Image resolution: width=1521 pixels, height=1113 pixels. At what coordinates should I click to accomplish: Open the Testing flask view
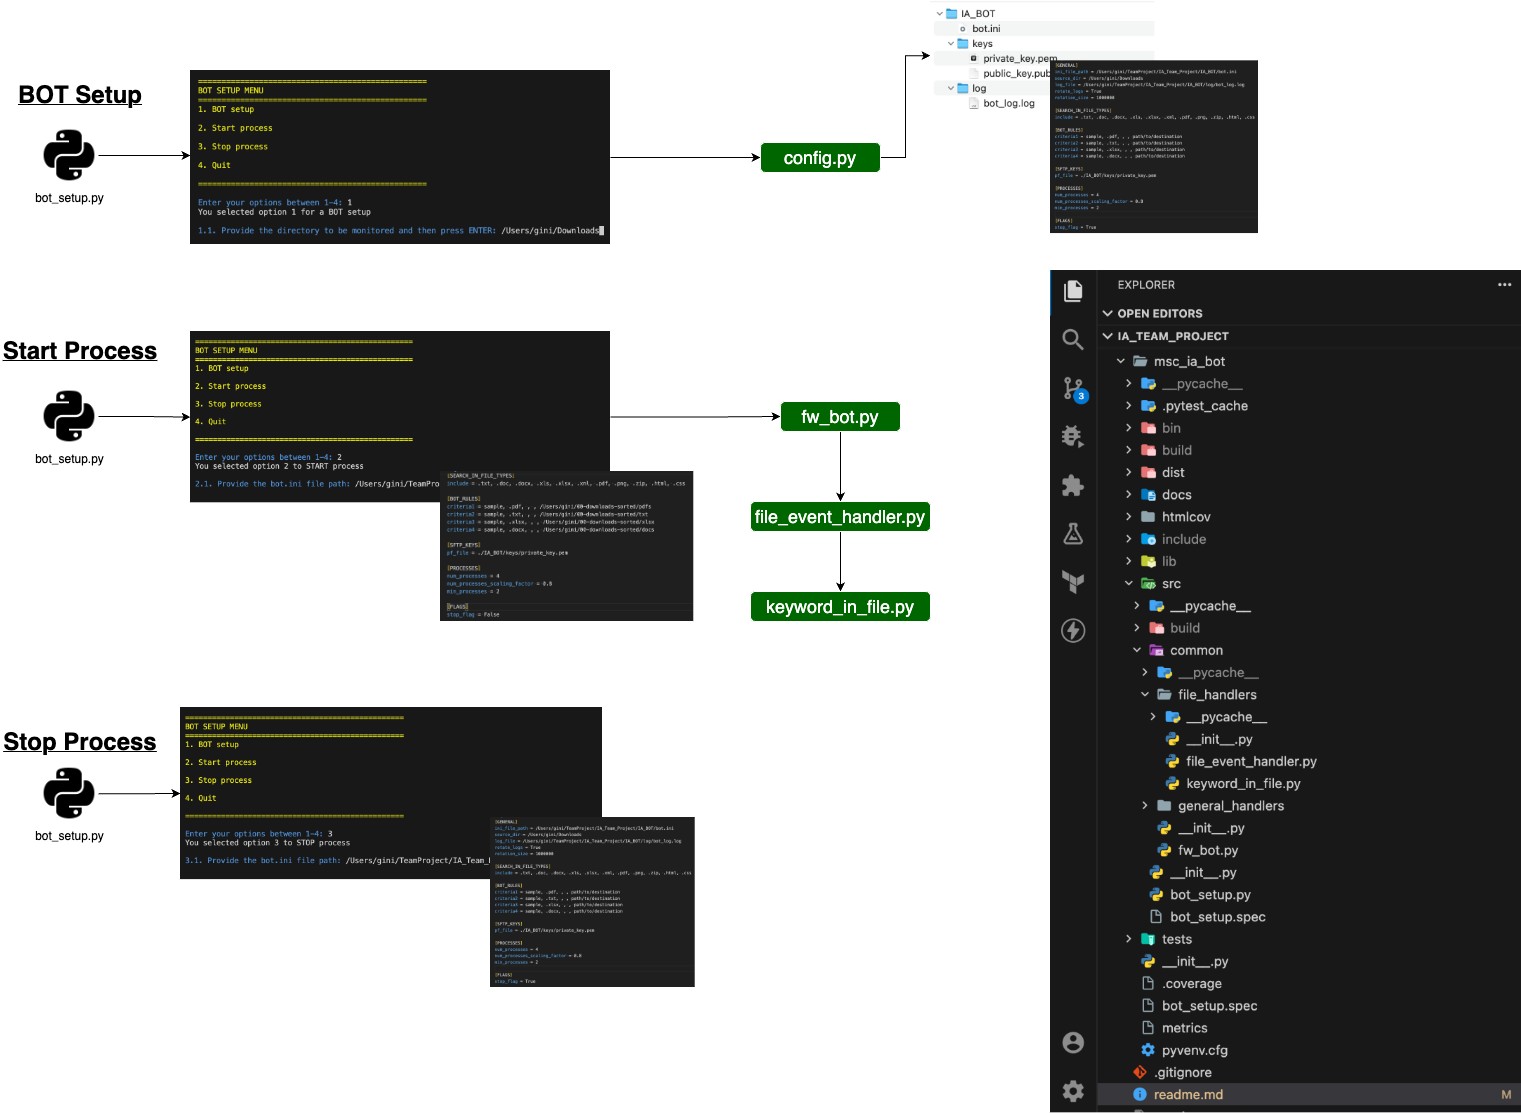pos(1073,534)
